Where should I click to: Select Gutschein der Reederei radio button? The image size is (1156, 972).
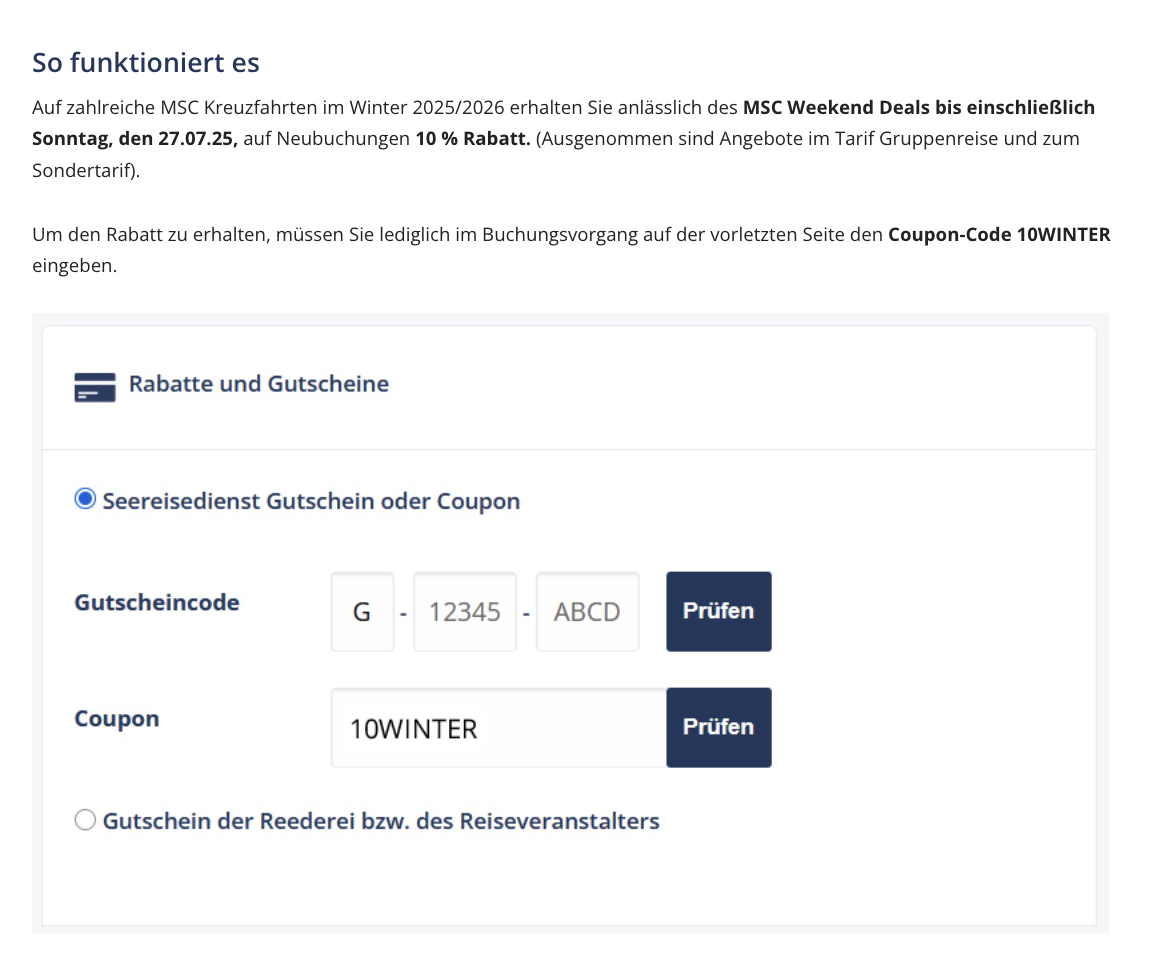[86, 819]
